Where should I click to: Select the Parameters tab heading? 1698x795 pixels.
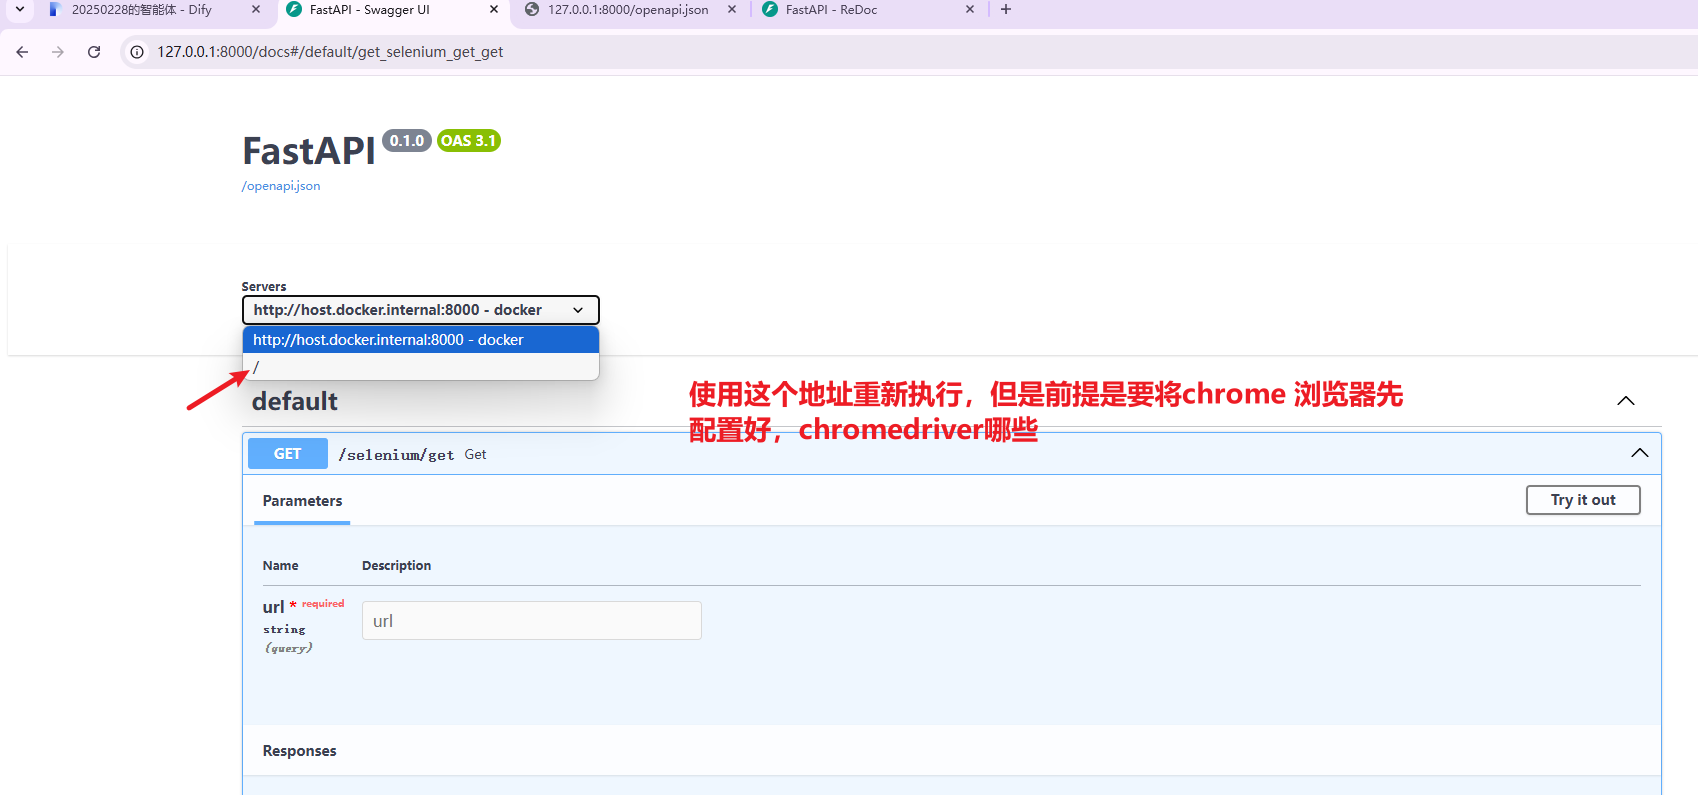coord(302,501)
